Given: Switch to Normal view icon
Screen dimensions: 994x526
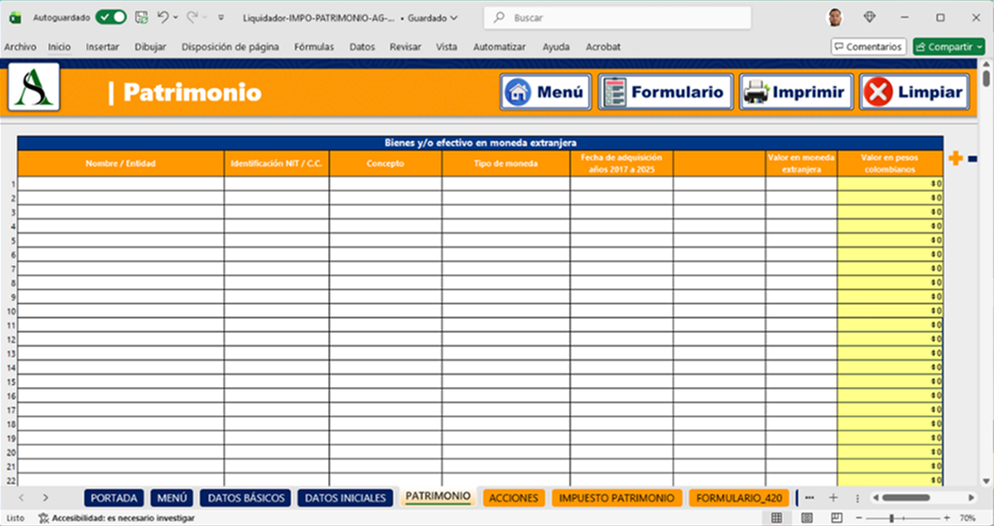Looking at the screenshot, I should click(x=777, y=518).
